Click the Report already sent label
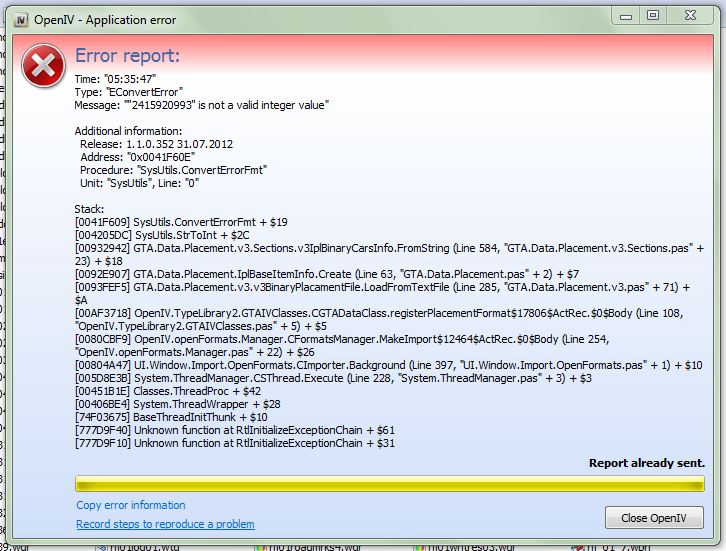Viewport: 726px width, 551px height. tap(646, 464)
